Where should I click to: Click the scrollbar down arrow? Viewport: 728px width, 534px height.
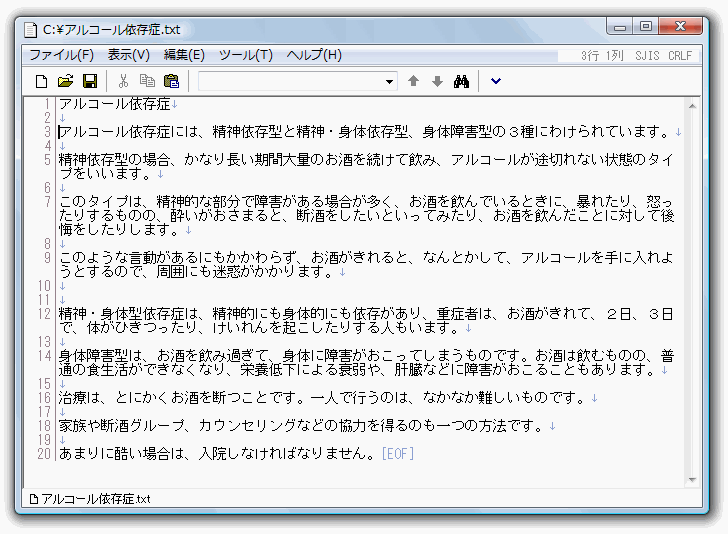point(692,480)
